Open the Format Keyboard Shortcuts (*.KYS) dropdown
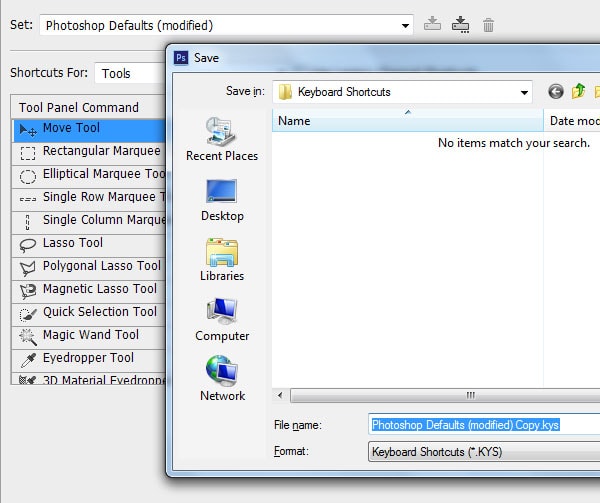The width and height of the screenshot is (600, 503). tap(484, 452)
